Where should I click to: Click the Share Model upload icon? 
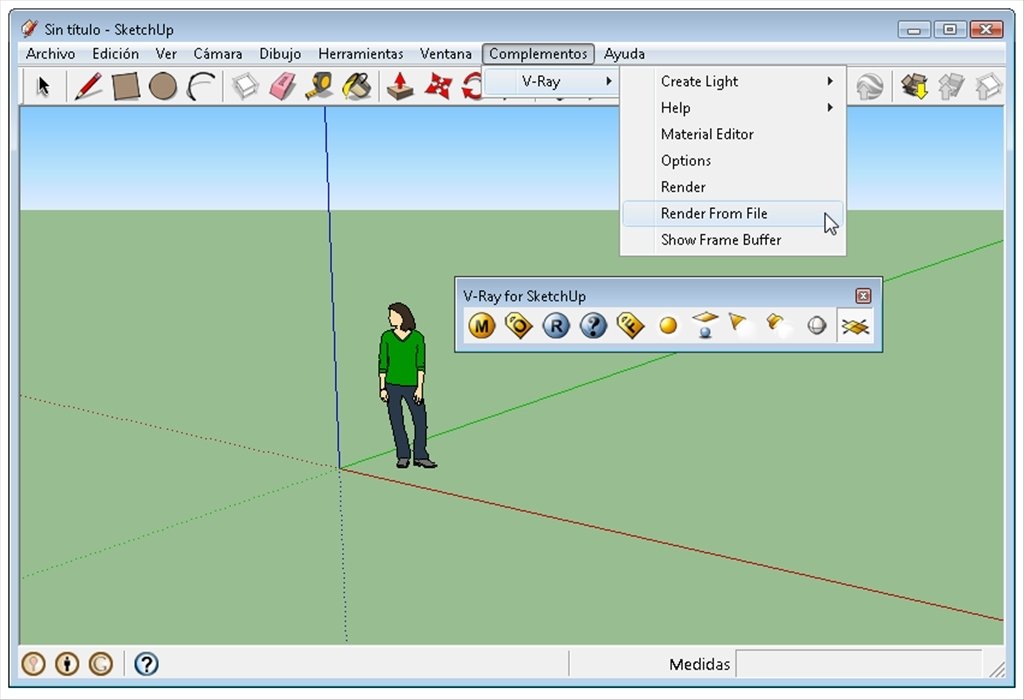(x=952, y=86)
